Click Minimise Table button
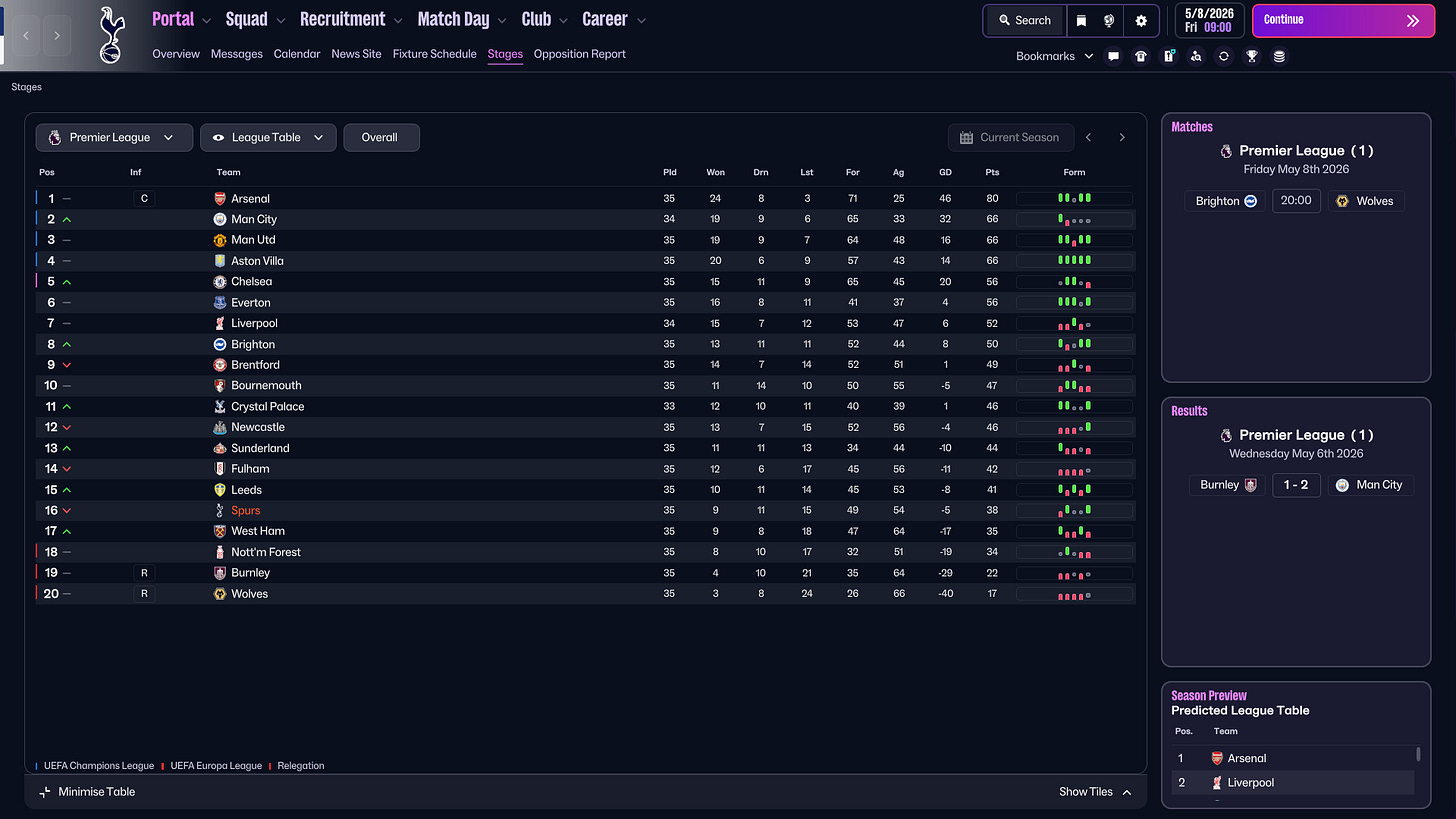Screen dimensions: 1456x819 pos(87,792)
